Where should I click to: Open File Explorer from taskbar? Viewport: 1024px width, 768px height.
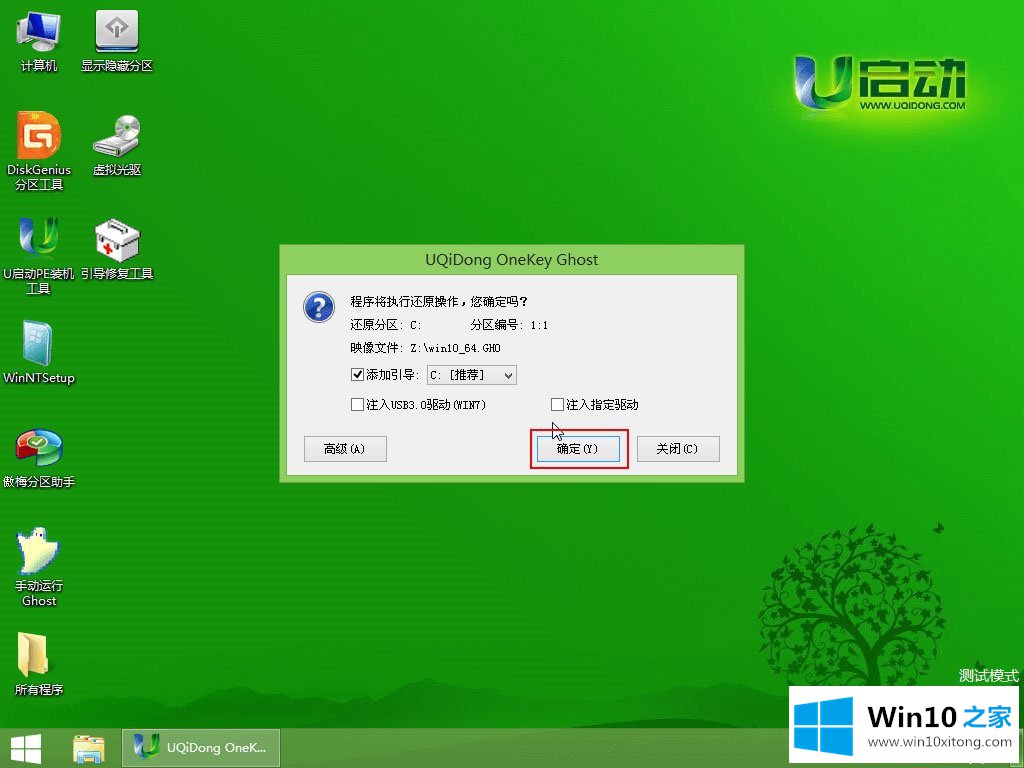(x=89, y=748)
